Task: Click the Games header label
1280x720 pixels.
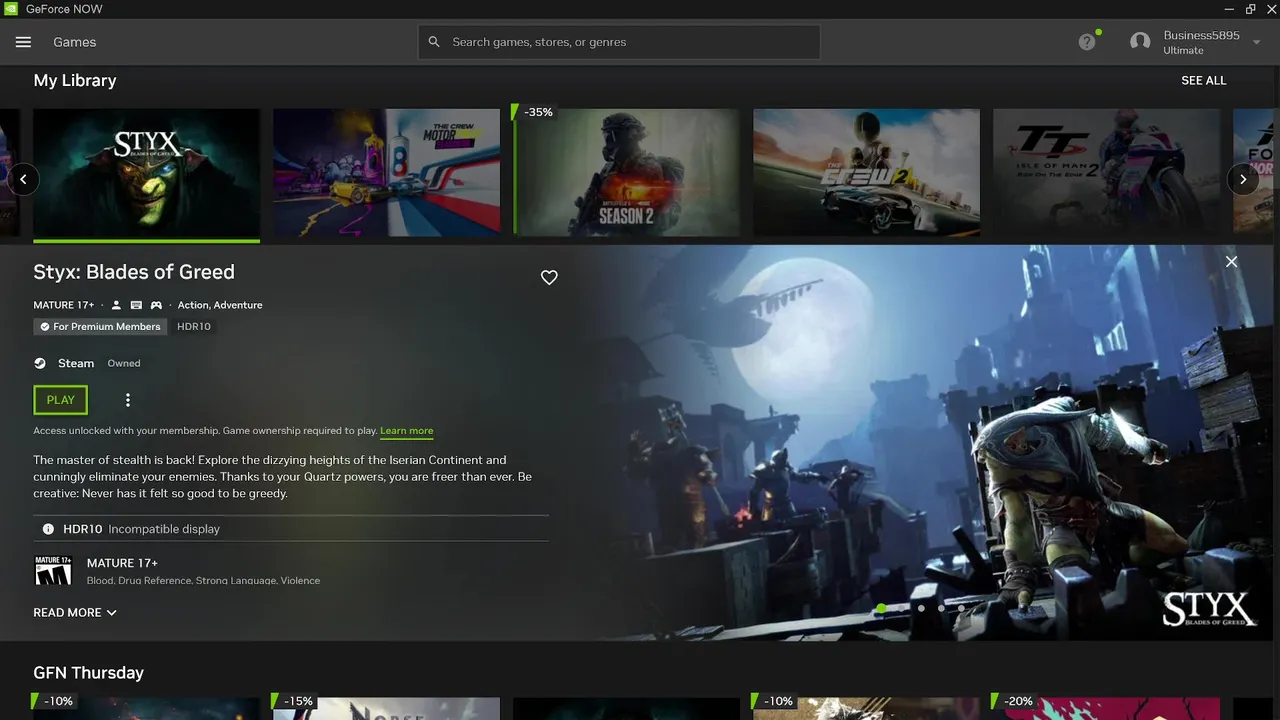Action: (x=75, y=42)
